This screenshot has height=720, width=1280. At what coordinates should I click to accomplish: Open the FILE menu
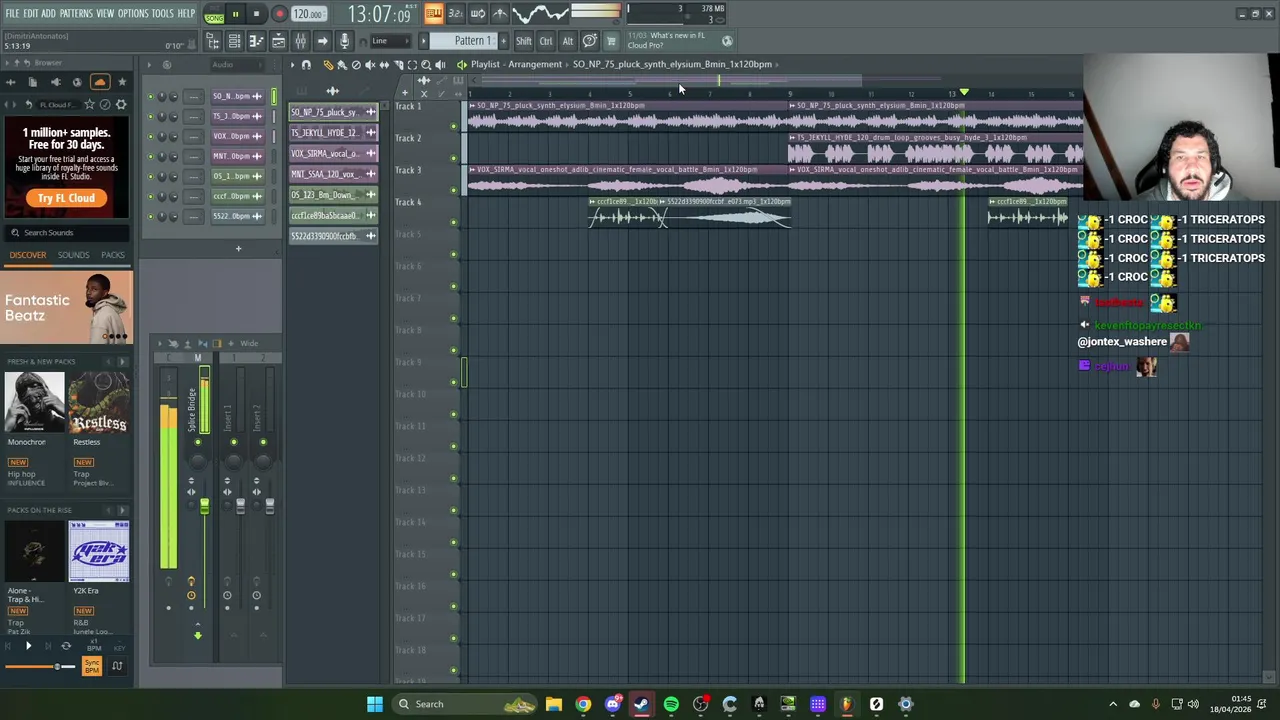(x=12, y=13)
